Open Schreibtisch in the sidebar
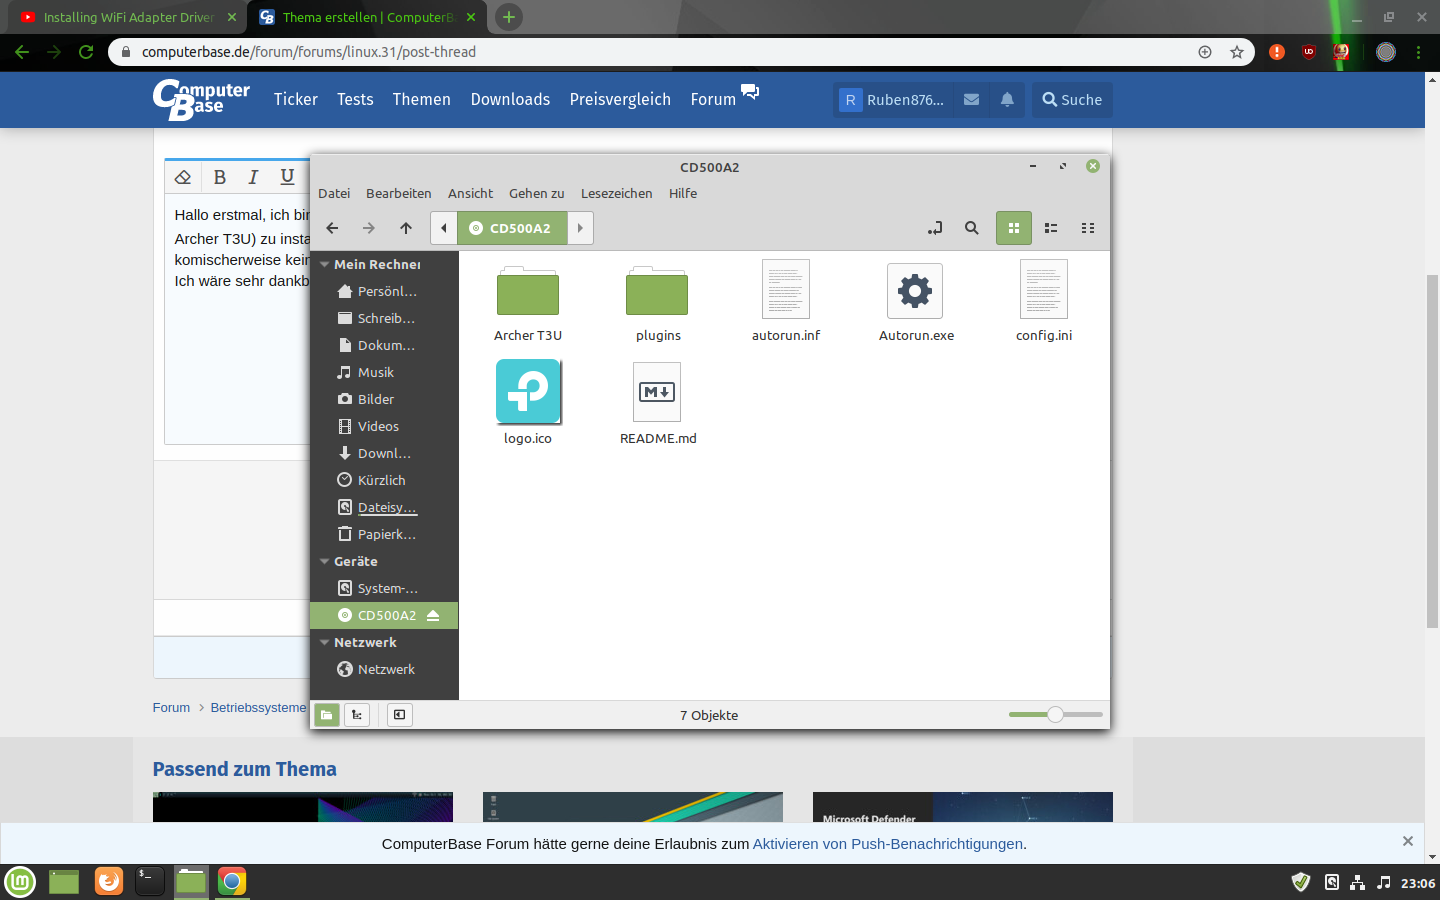This screenshot has width=1440, height=900. pyautogui.click(x=384, y=319)
